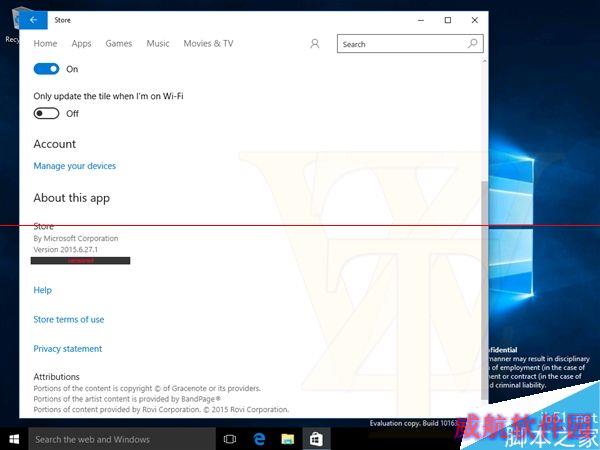
Task: Click the Version 2015.6.27.1 text
Action: pyautogui.click(x=65, y=249)
